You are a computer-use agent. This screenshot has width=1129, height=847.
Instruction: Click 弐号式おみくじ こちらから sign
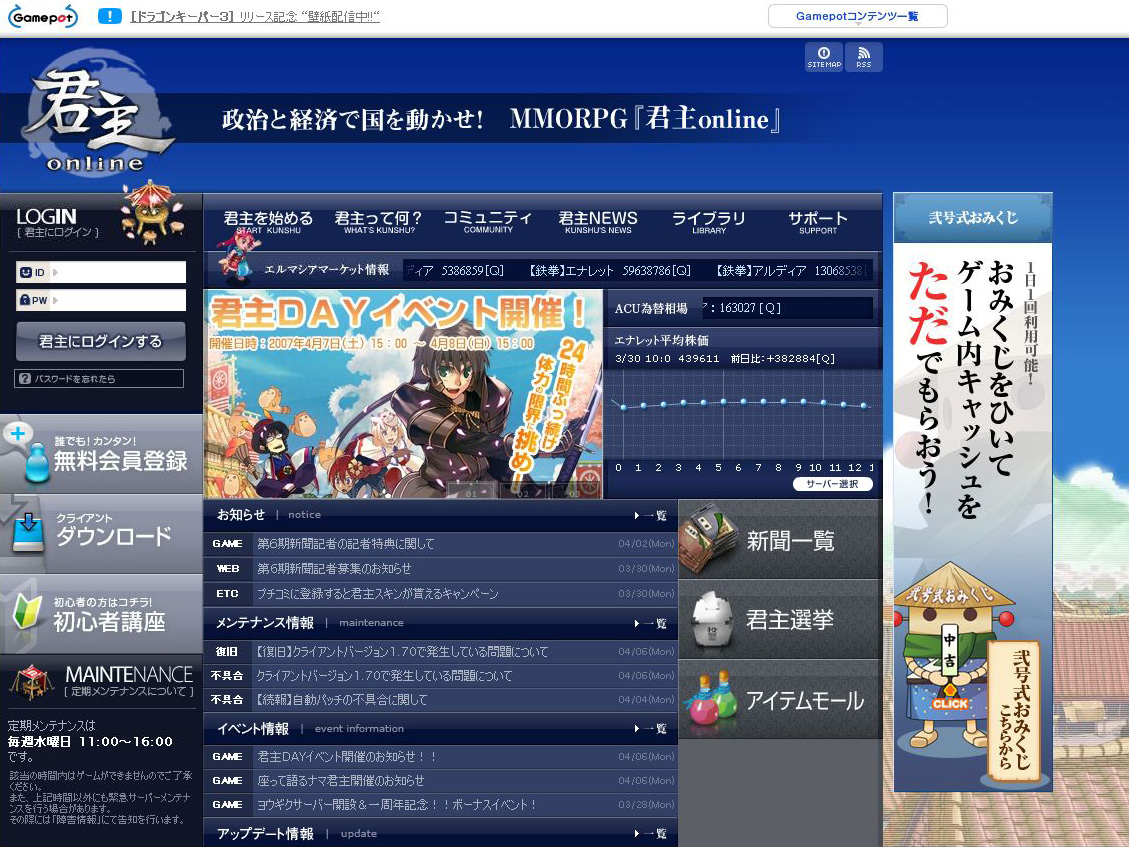tap(1015, 710)
